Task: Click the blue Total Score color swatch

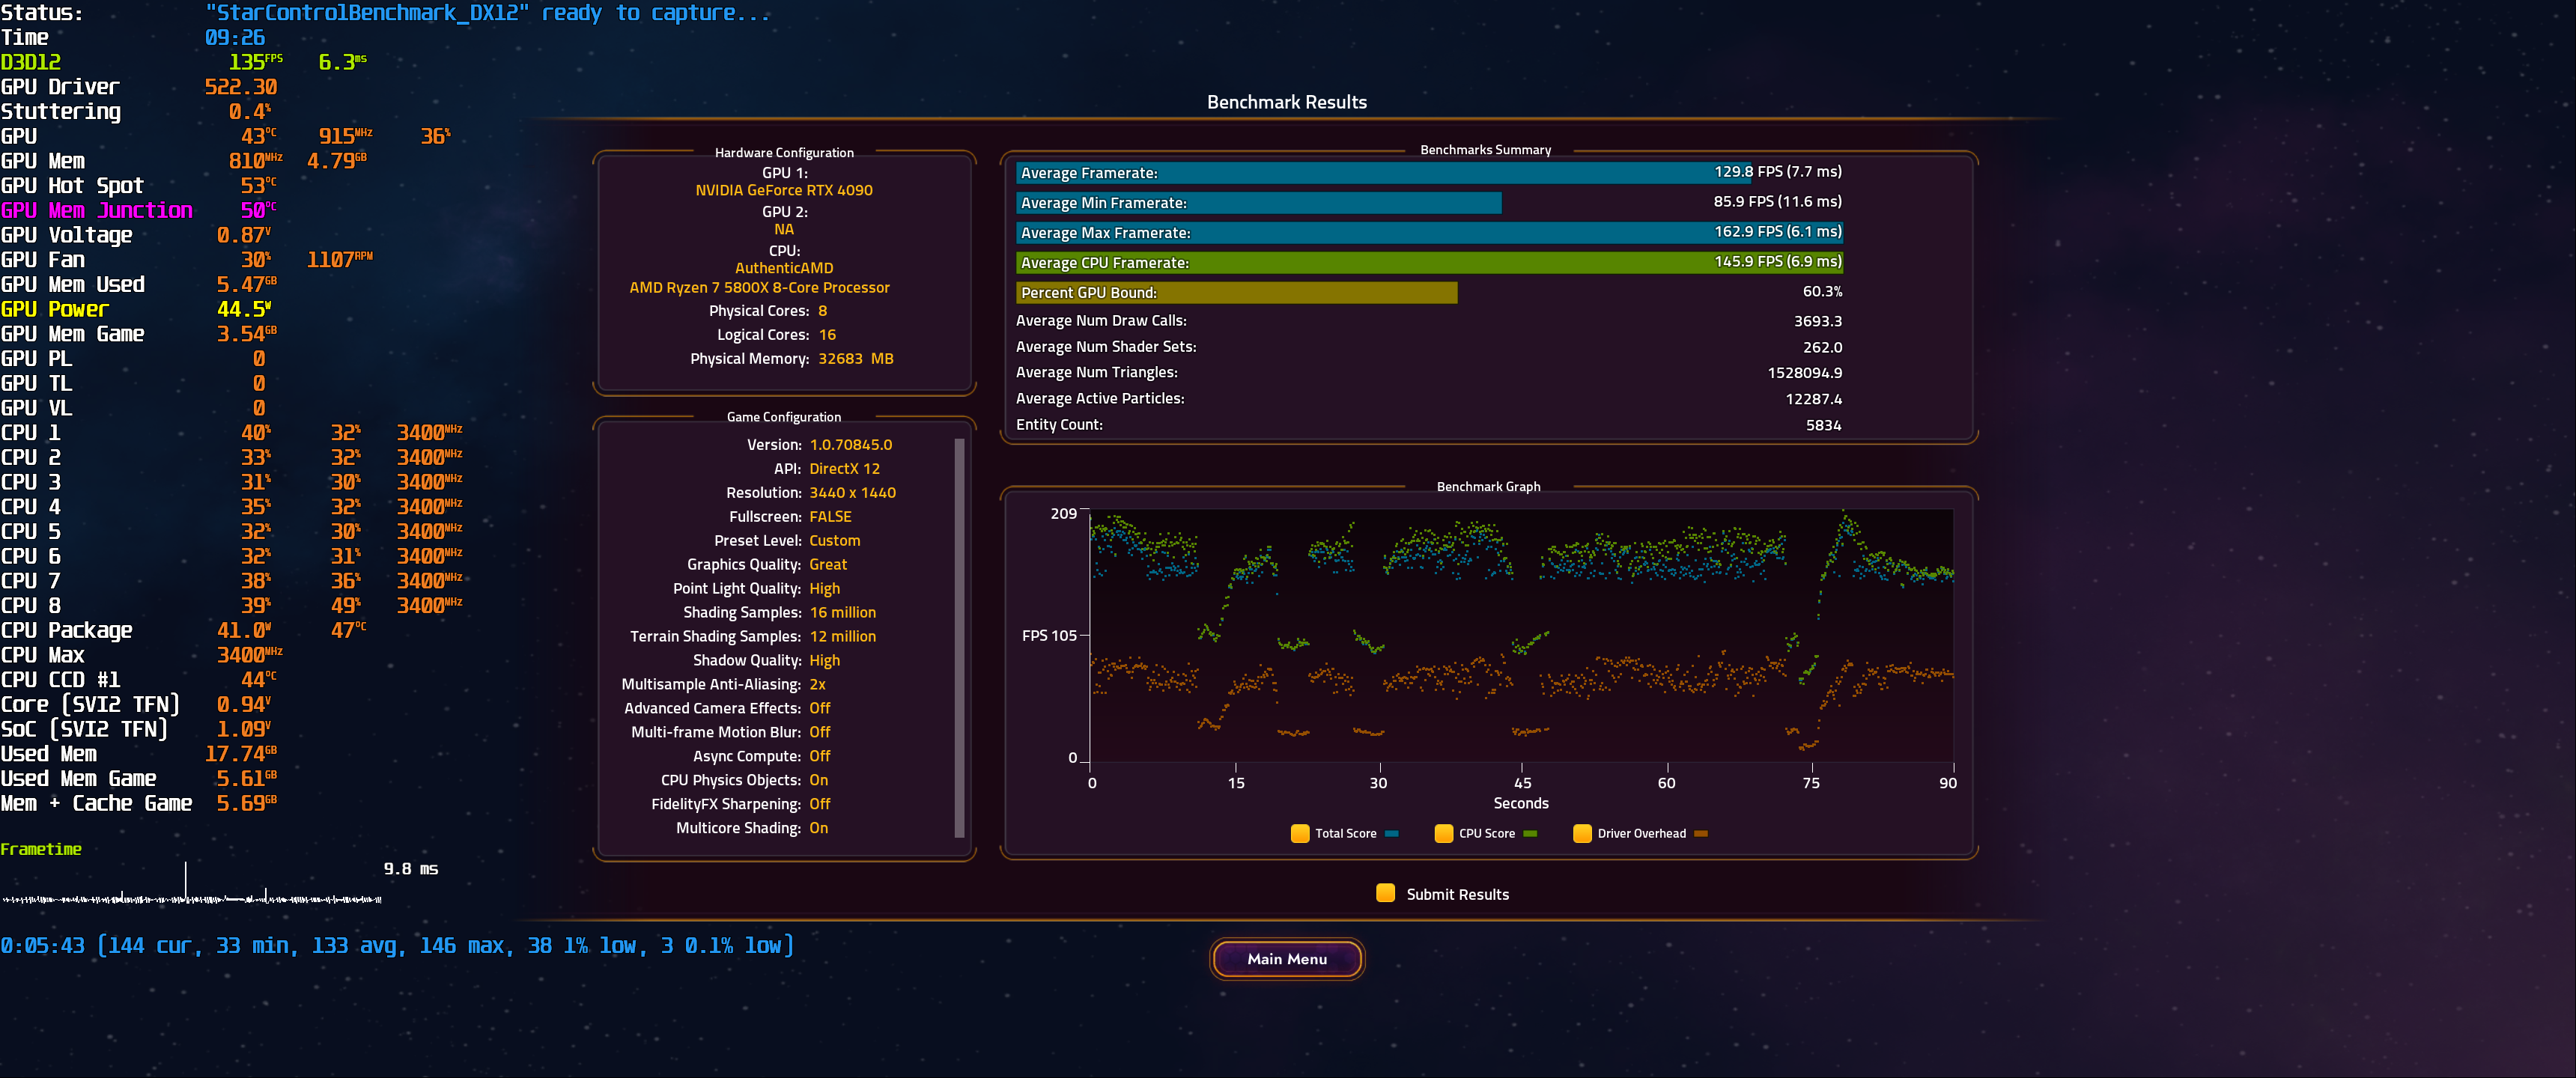Action: pos(1390,833)
